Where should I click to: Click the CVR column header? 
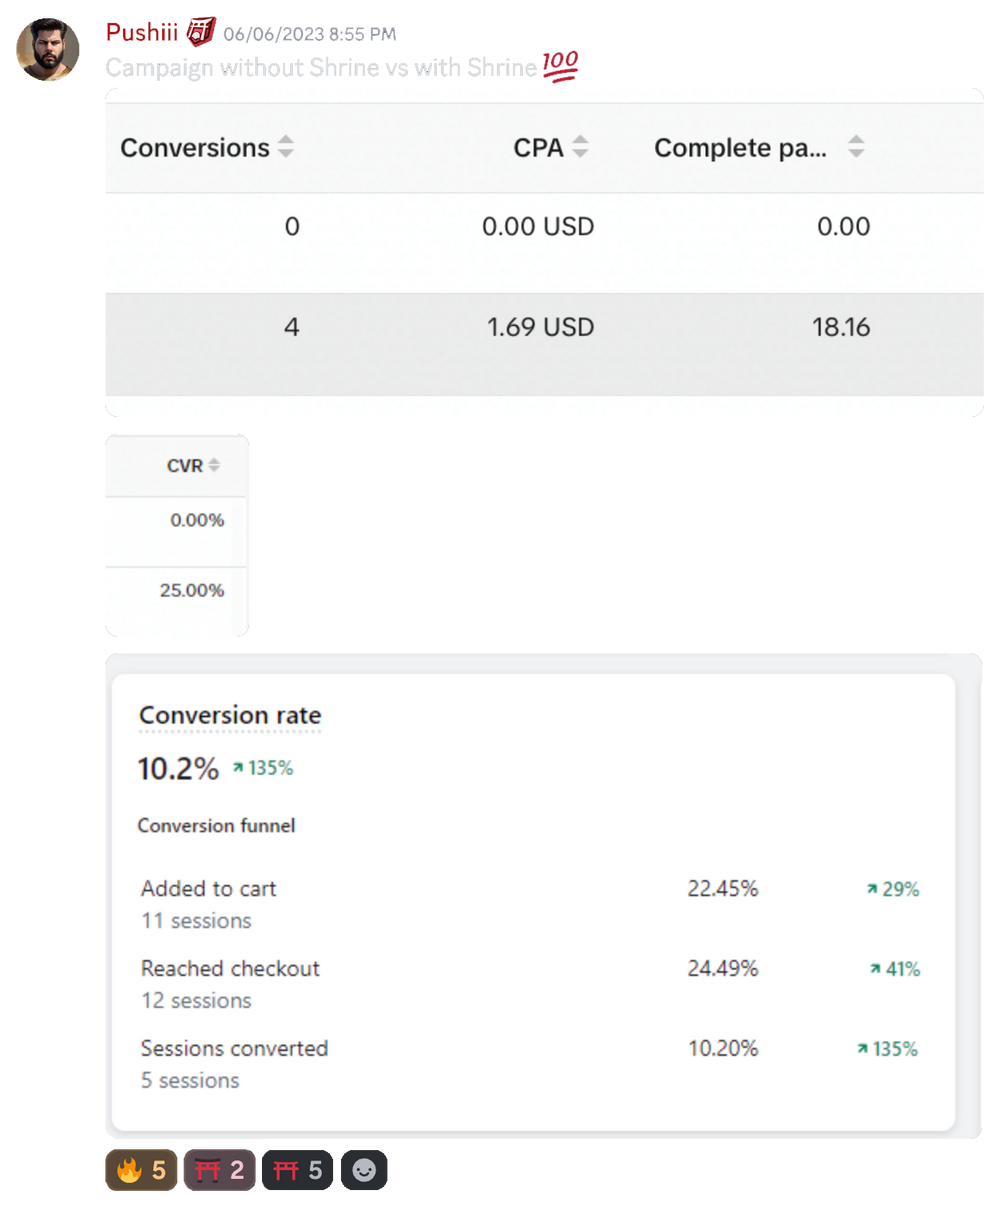tap(185, 466)
